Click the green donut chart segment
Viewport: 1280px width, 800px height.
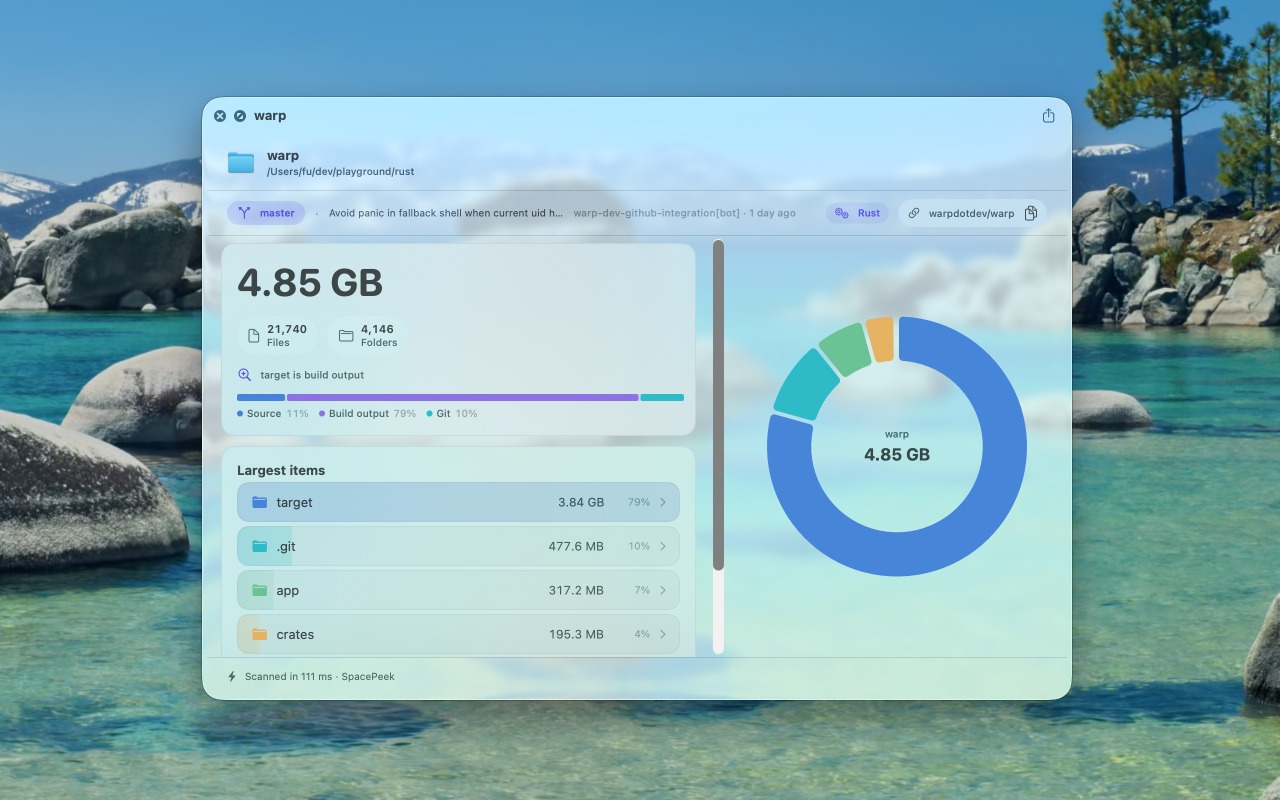coord(846,349)
